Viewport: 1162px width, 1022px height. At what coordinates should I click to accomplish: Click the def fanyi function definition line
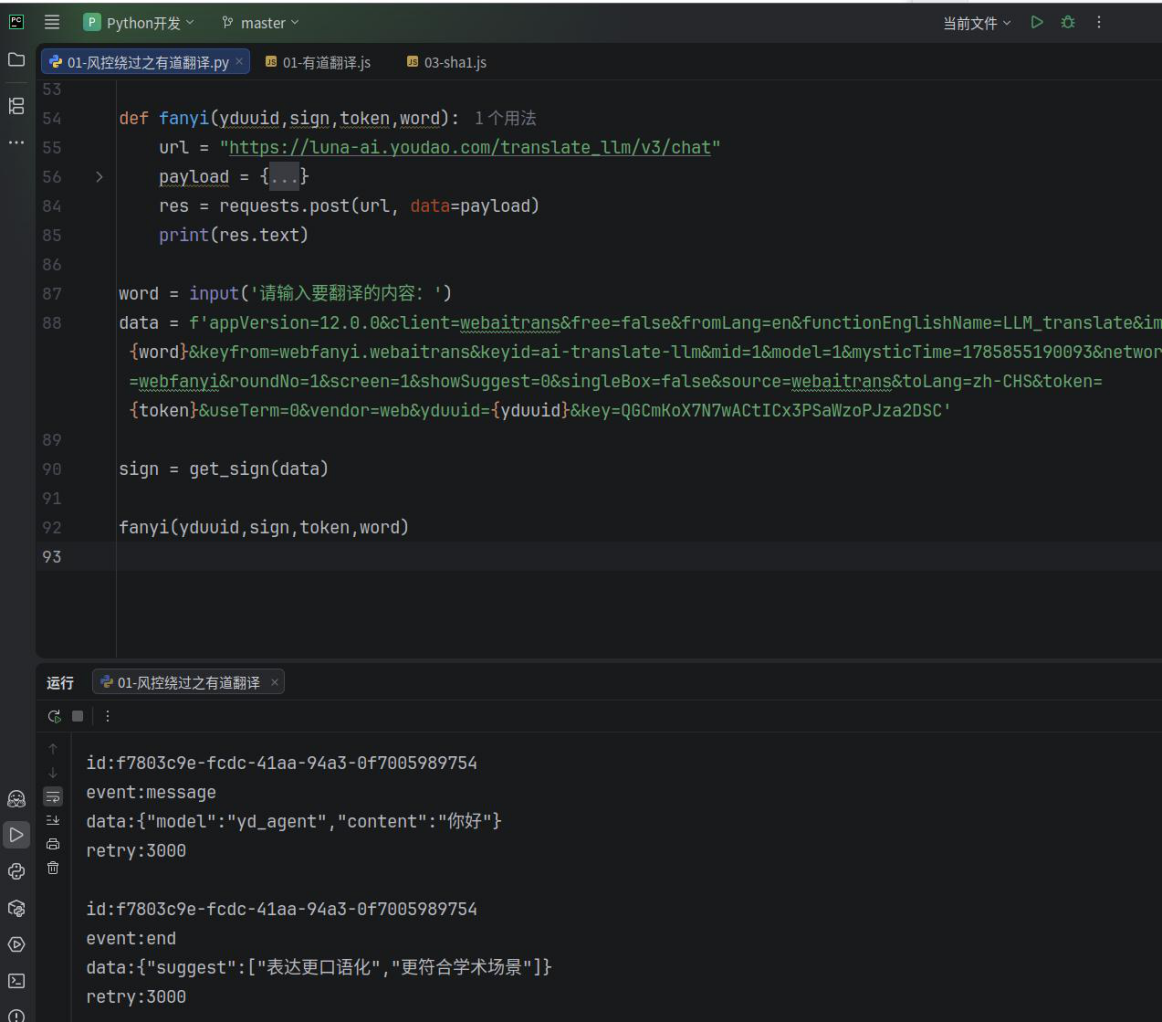(x=289, y=119)
